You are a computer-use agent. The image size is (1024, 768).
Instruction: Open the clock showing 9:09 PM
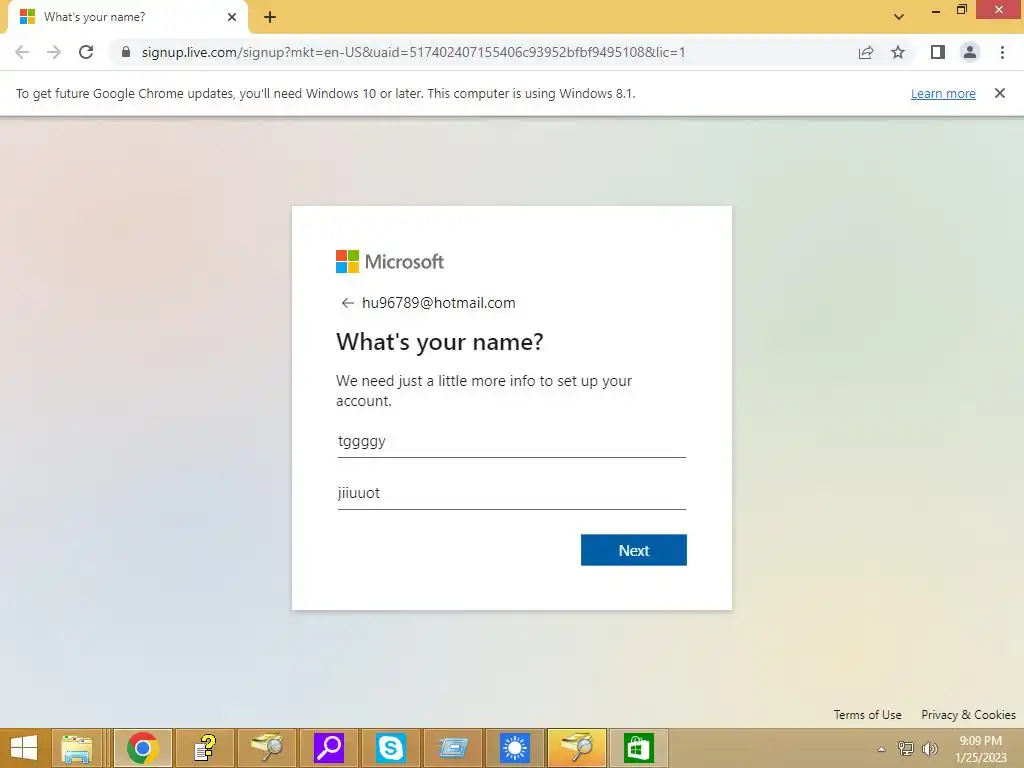coord(981,749)
